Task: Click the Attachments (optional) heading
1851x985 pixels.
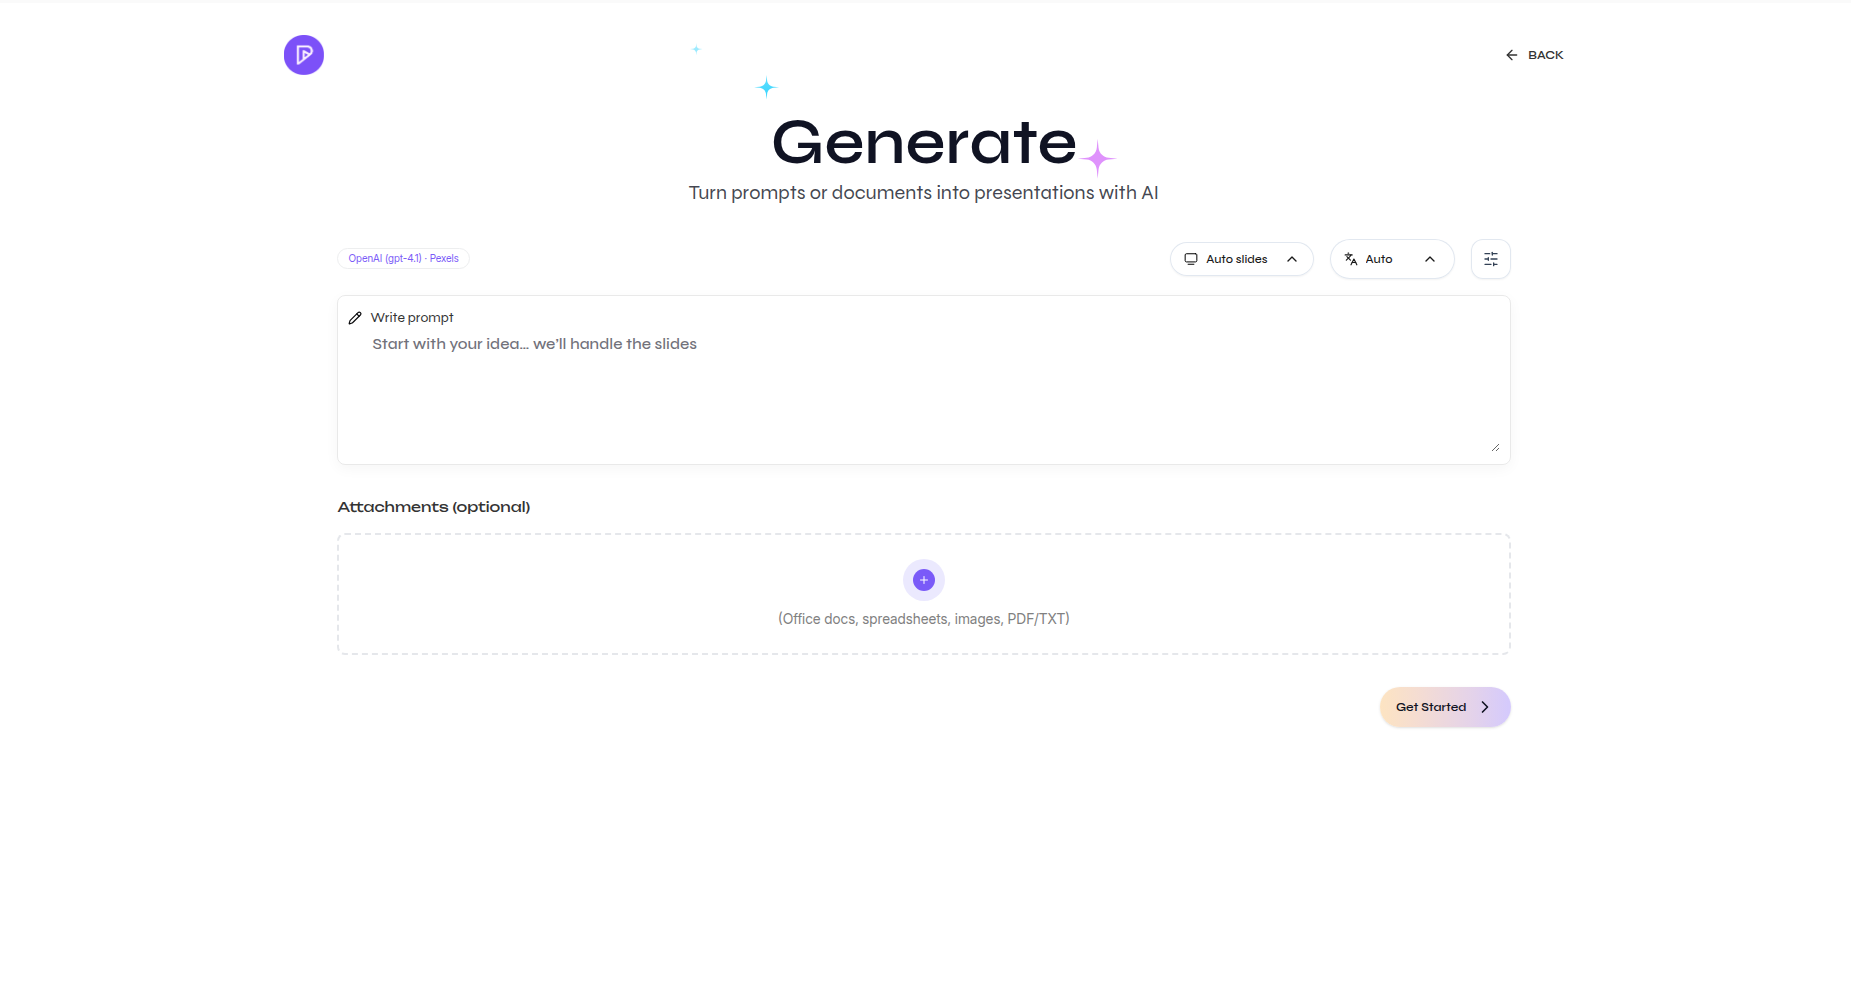Action: (434, 507)
